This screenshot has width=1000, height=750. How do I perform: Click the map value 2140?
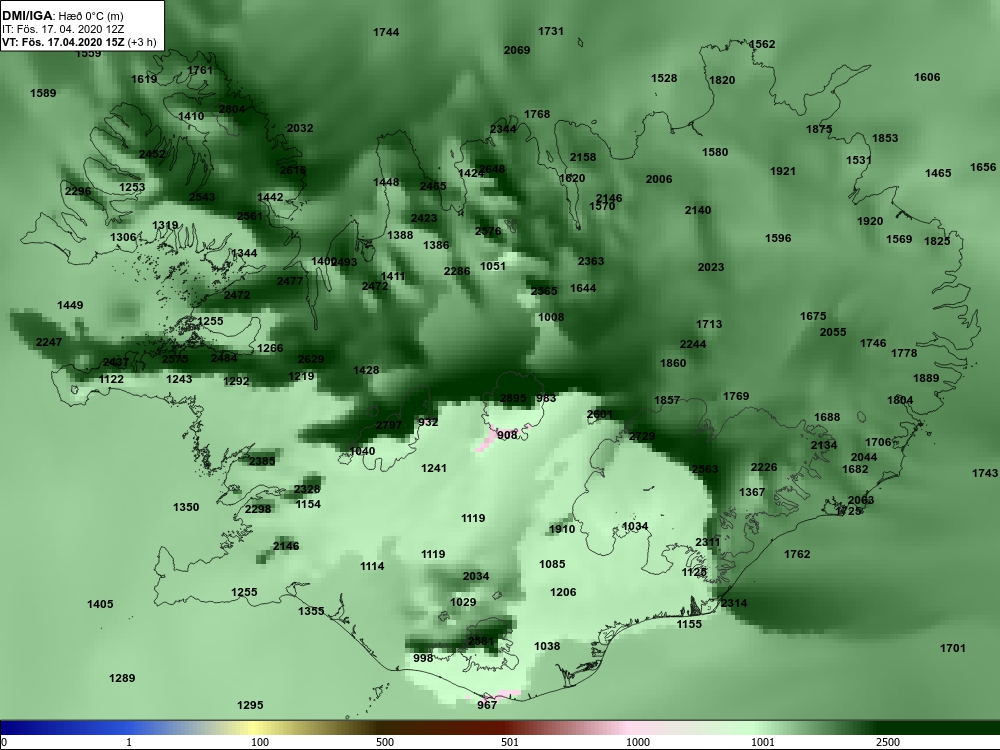(698, 210)
